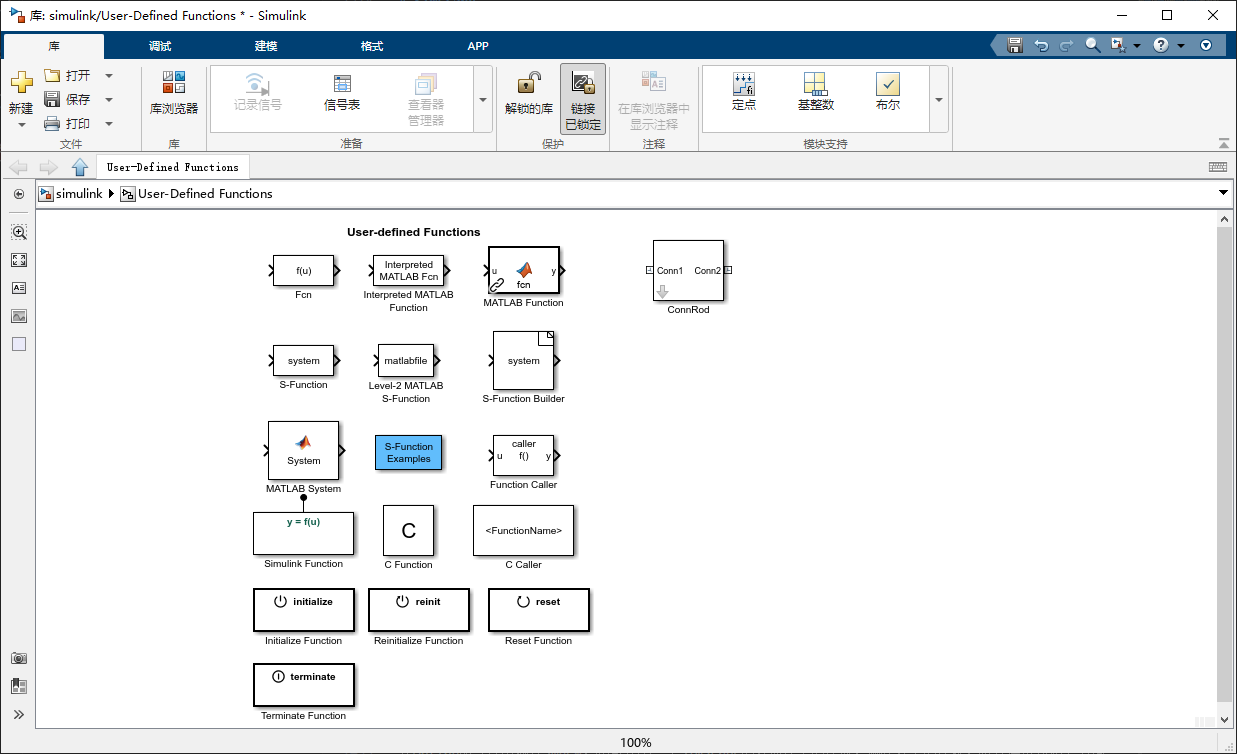This screenshot has height=754, width=1237.
Task: Click the undo arrow in the quick access toolbar
Action: click(x=1040, y=44)
